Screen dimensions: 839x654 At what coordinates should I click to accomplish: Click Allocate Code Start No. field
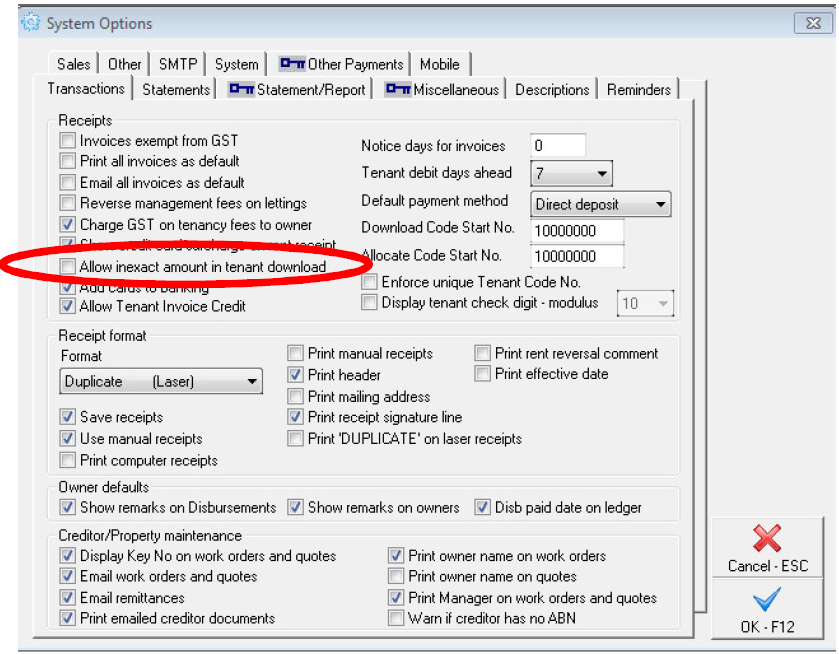[577, 256]
